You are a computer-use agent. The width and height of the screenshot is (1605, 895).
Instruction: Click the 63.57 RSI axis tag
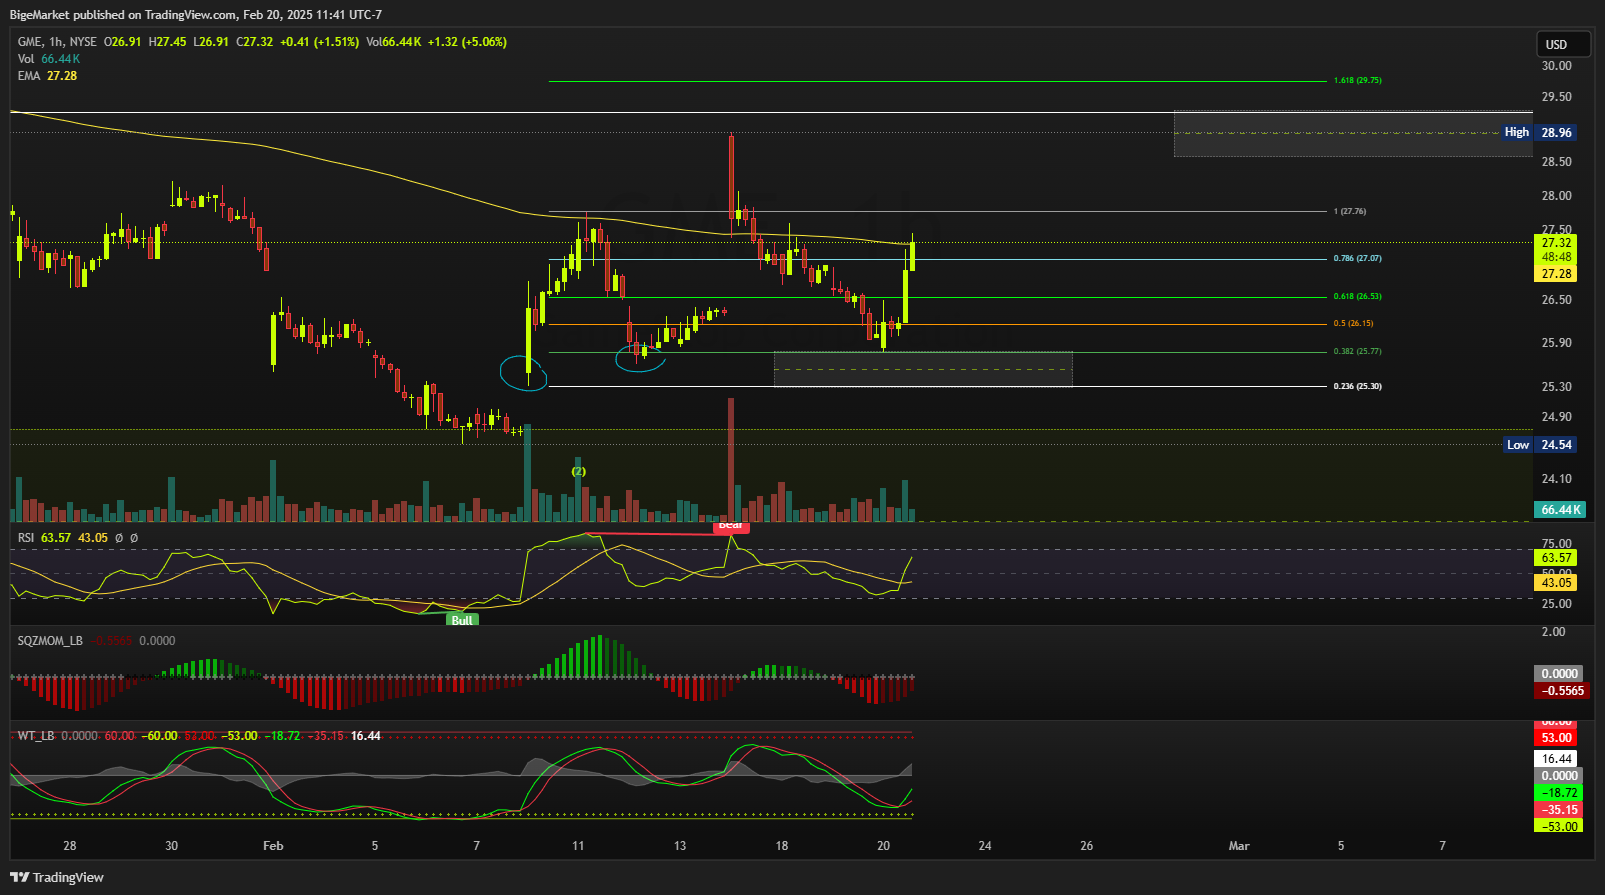tap(1556, 558)
